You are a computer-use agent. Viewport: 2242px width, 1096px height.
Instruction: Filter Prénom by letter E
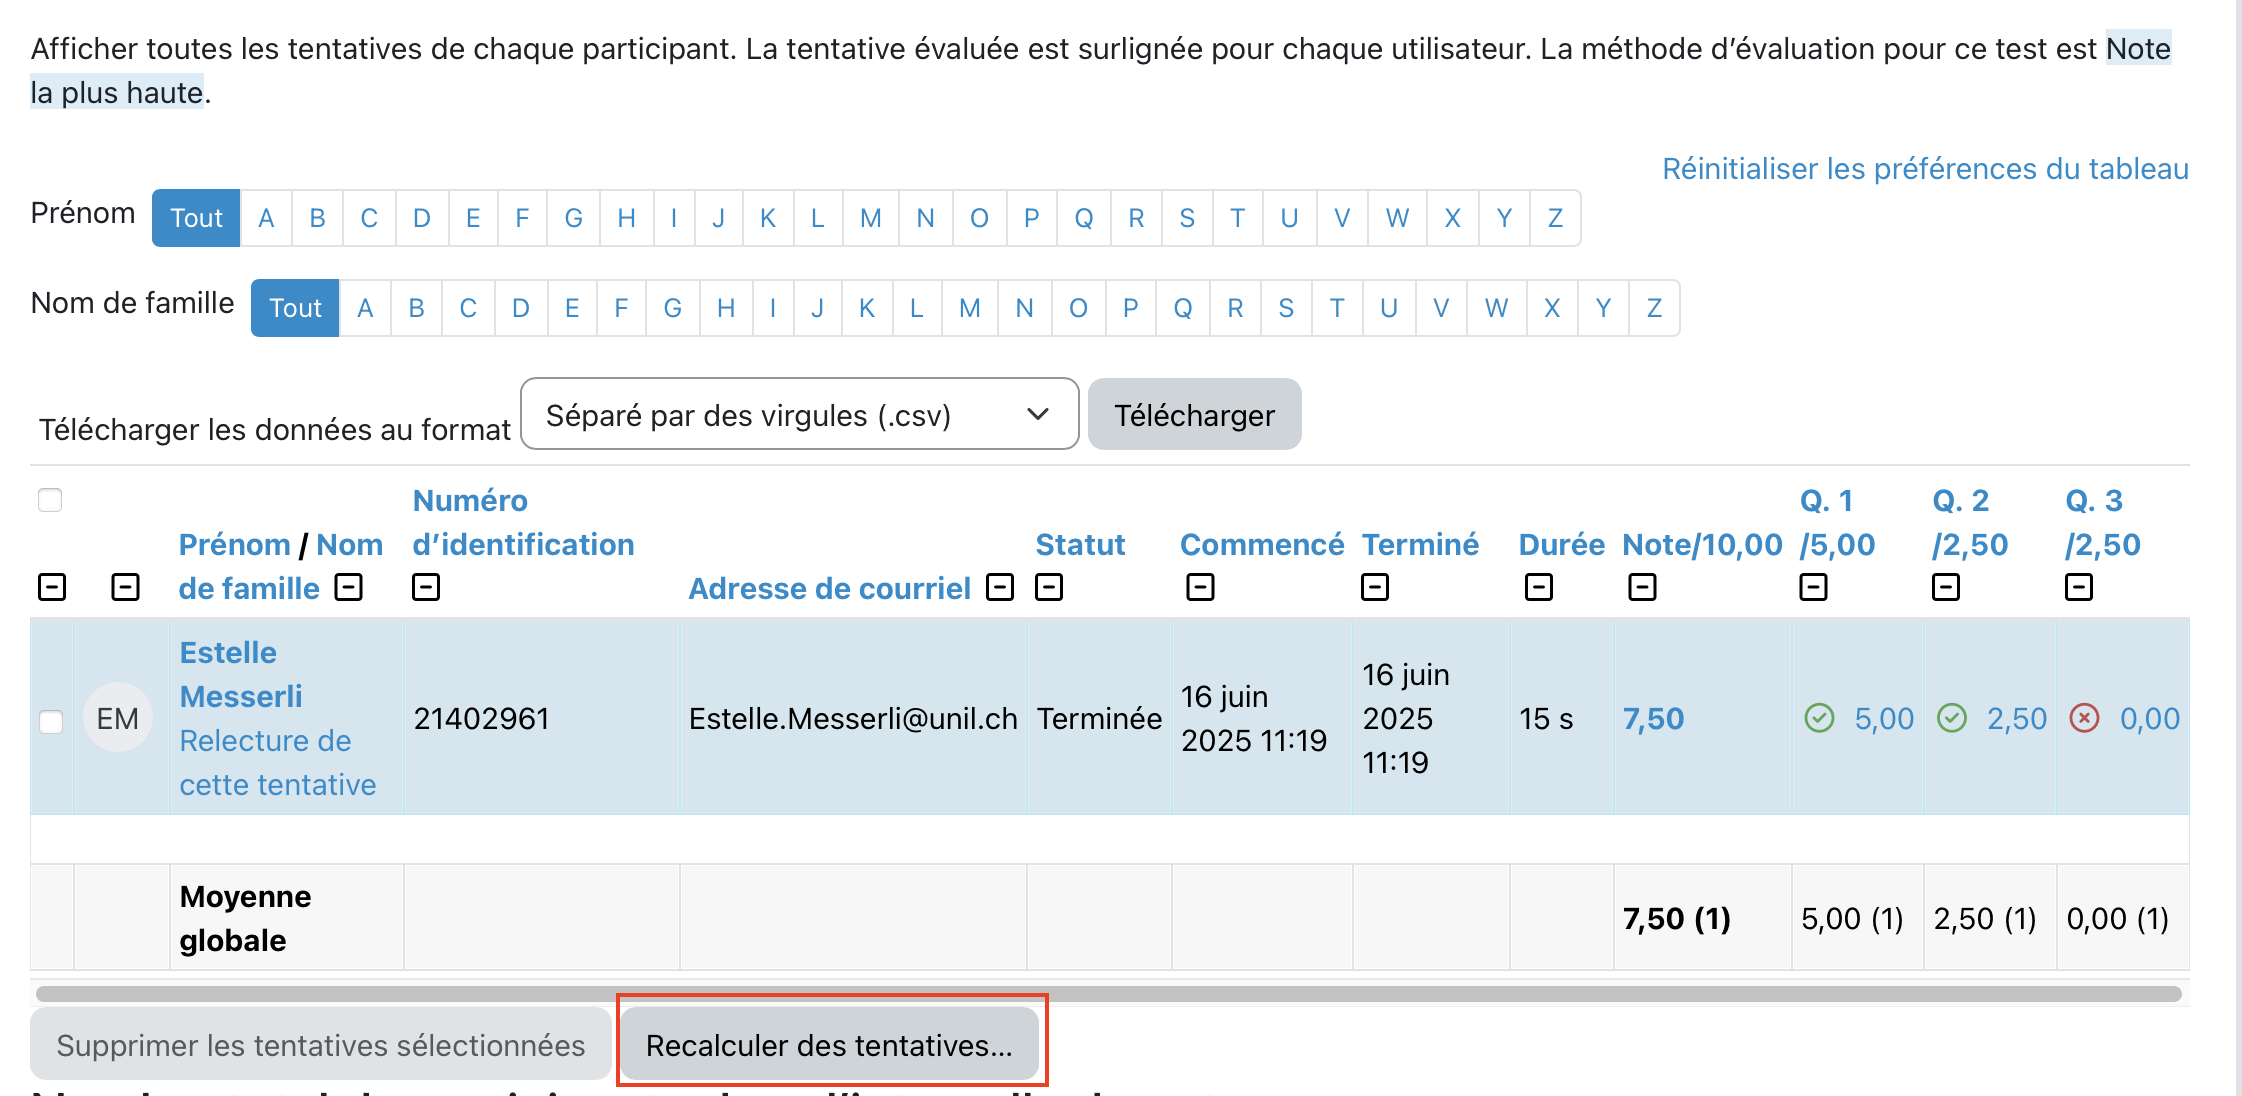click(x=473, y=218)
